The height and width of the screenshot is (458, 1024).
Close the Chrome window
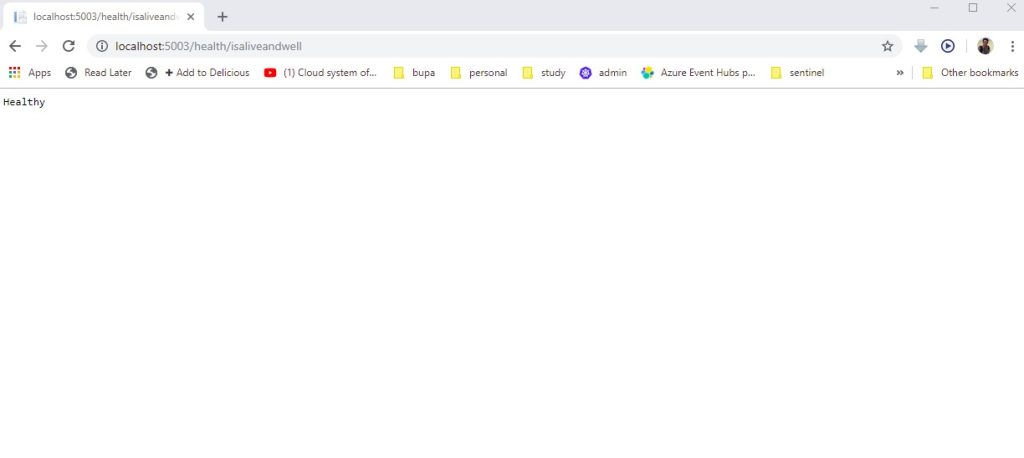(1010, 8)
